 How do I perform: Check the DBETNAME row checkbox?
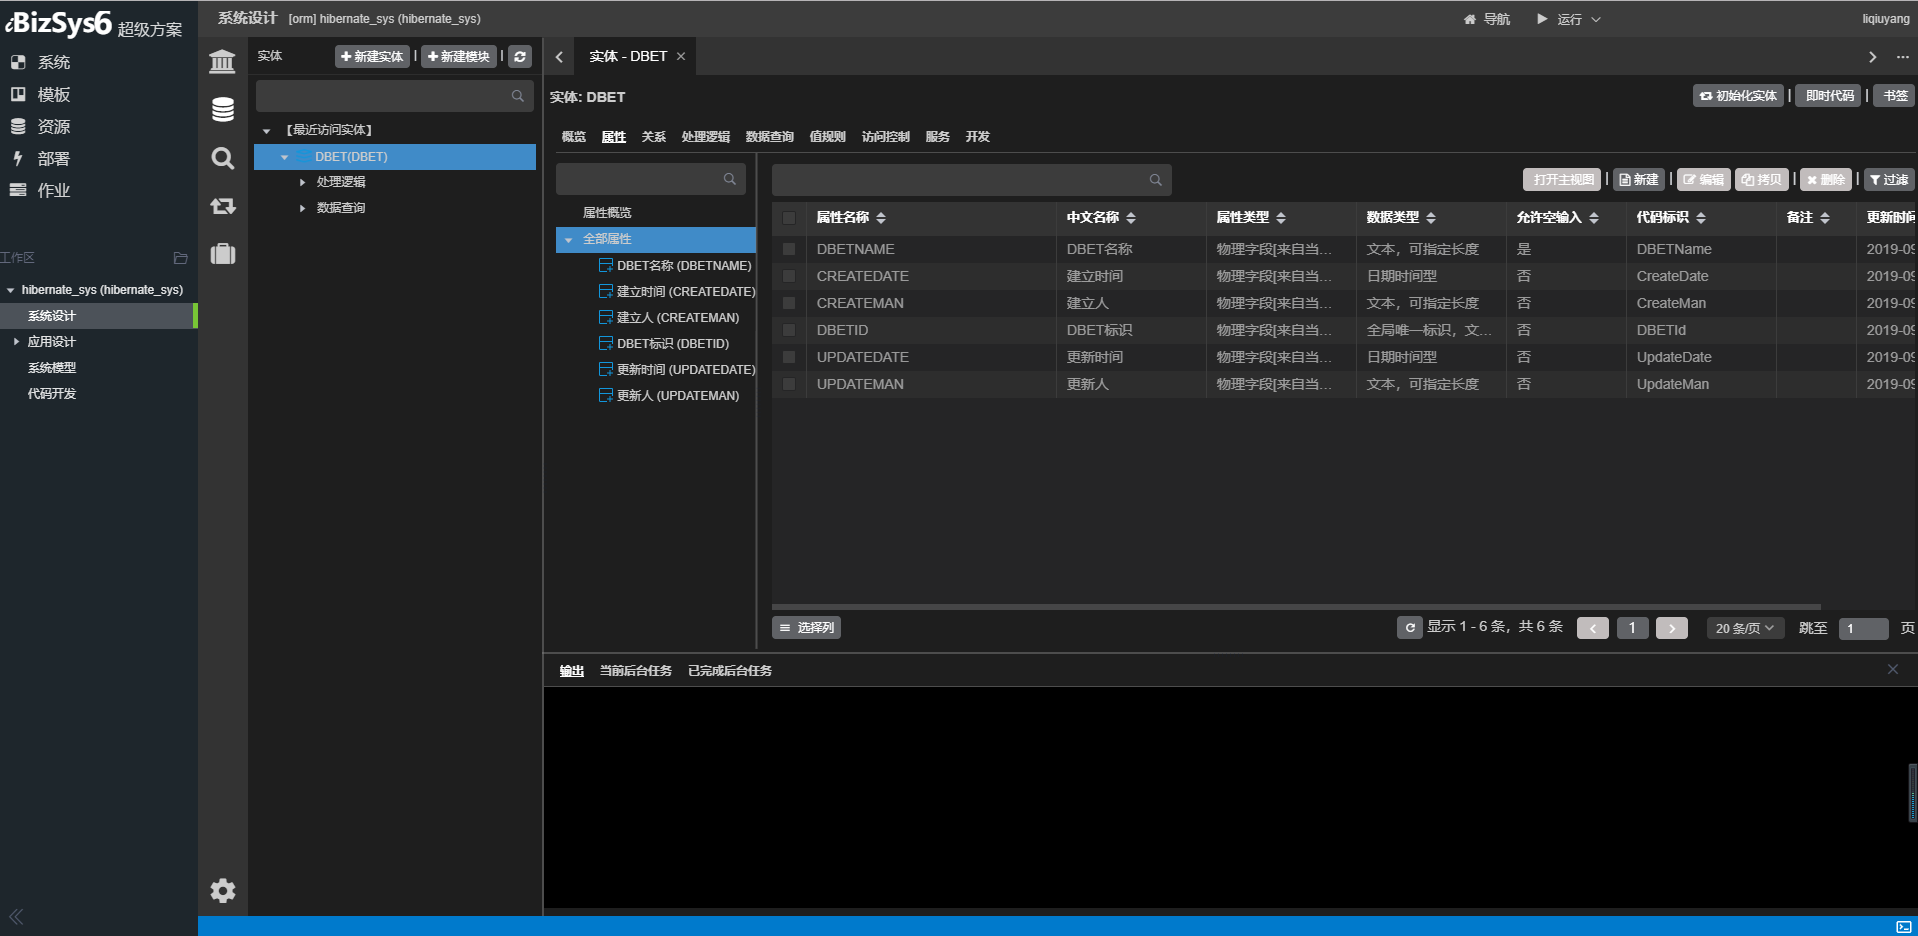coord(789,249)
